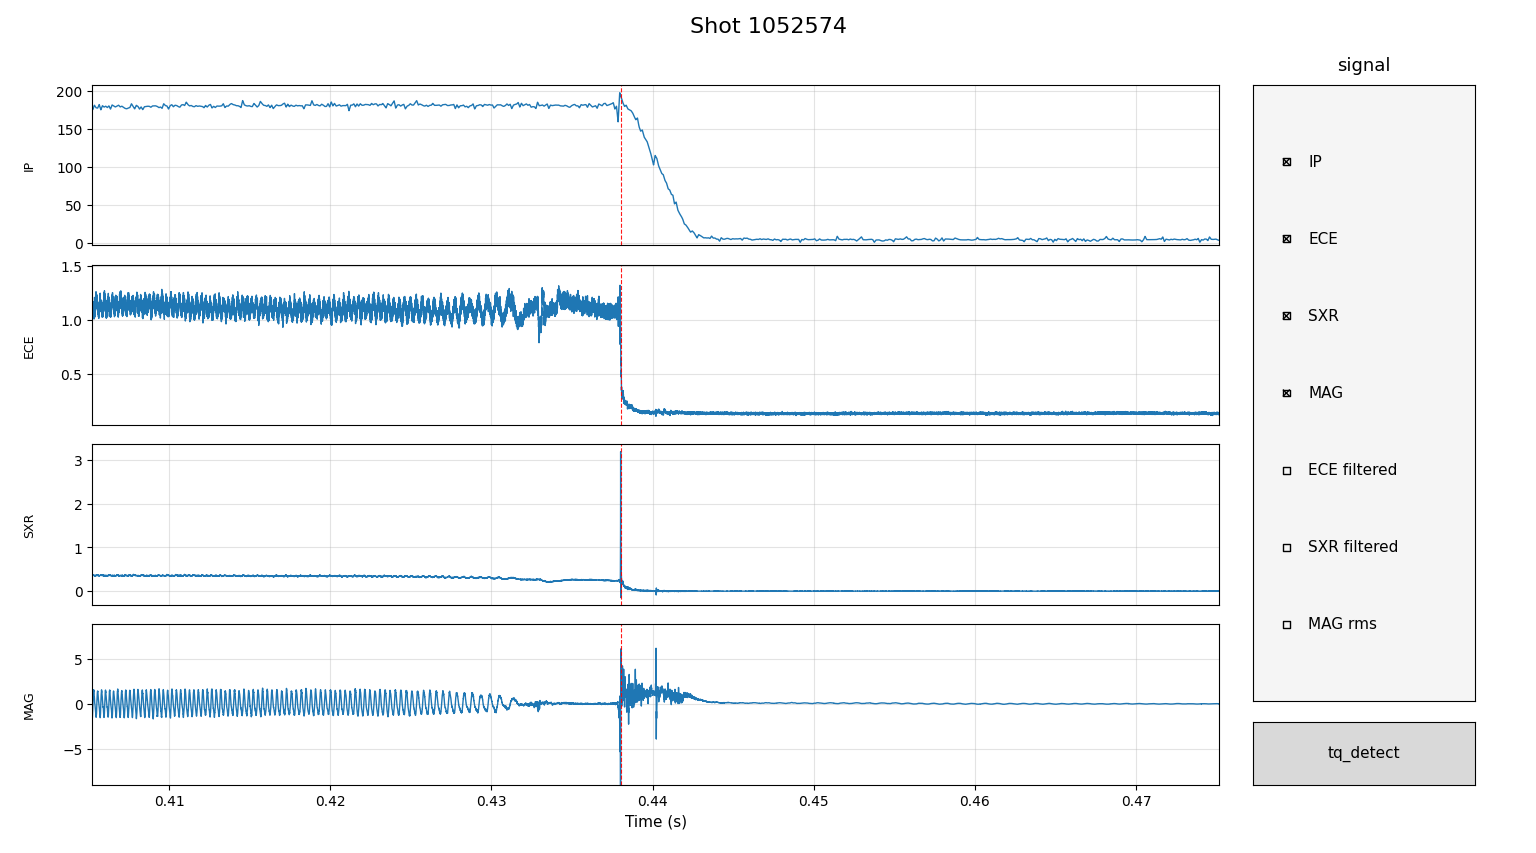Click the "Shot 1052574" title

click(x=768, y=27)
